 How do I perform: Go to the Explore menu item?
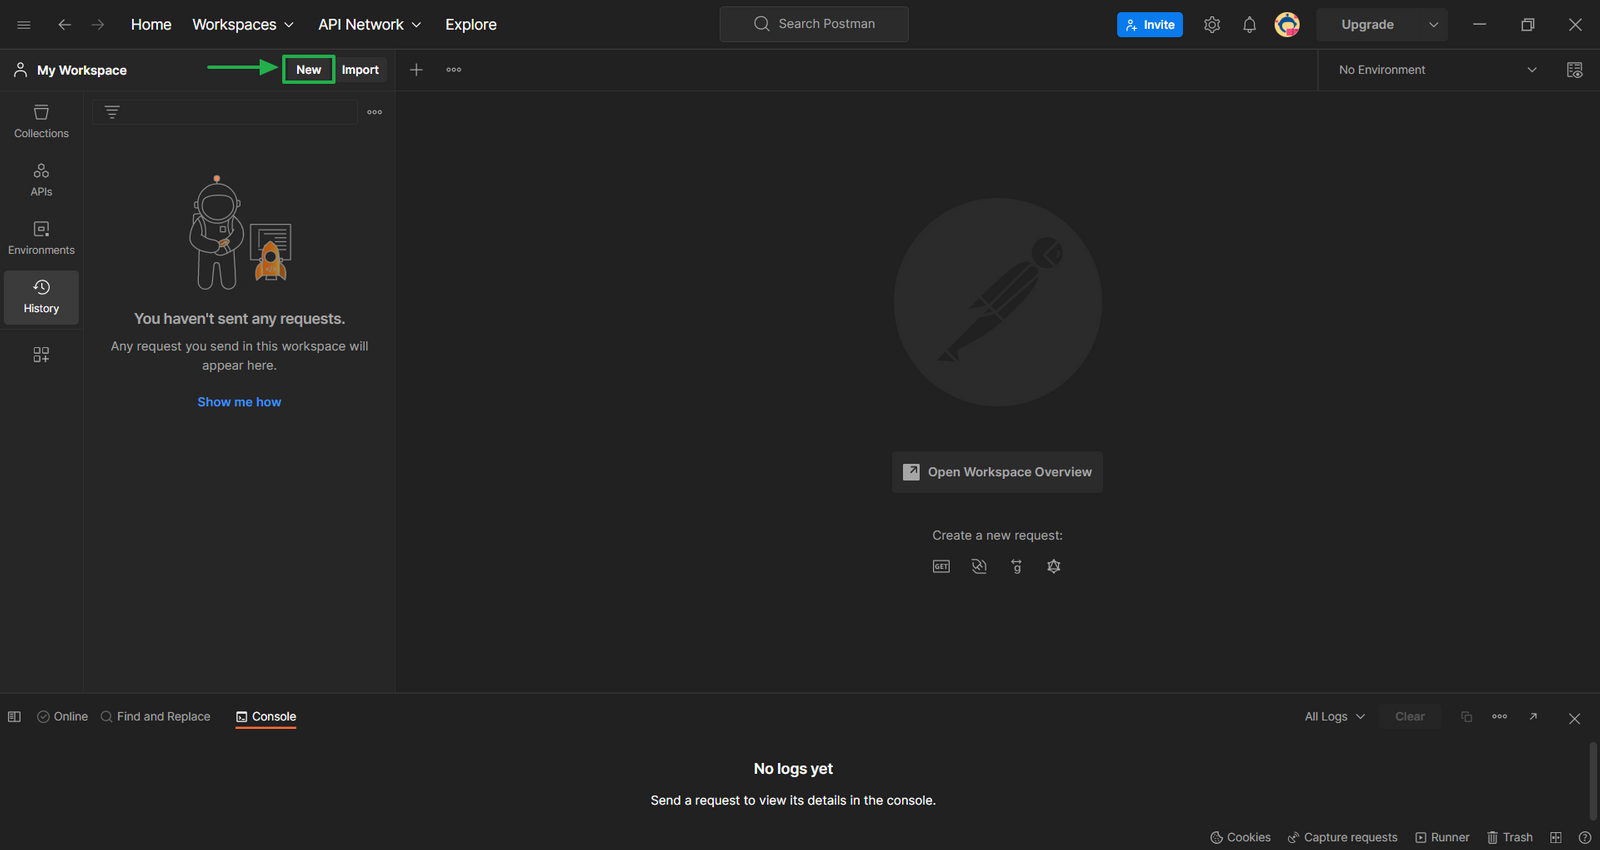point(471,25)
